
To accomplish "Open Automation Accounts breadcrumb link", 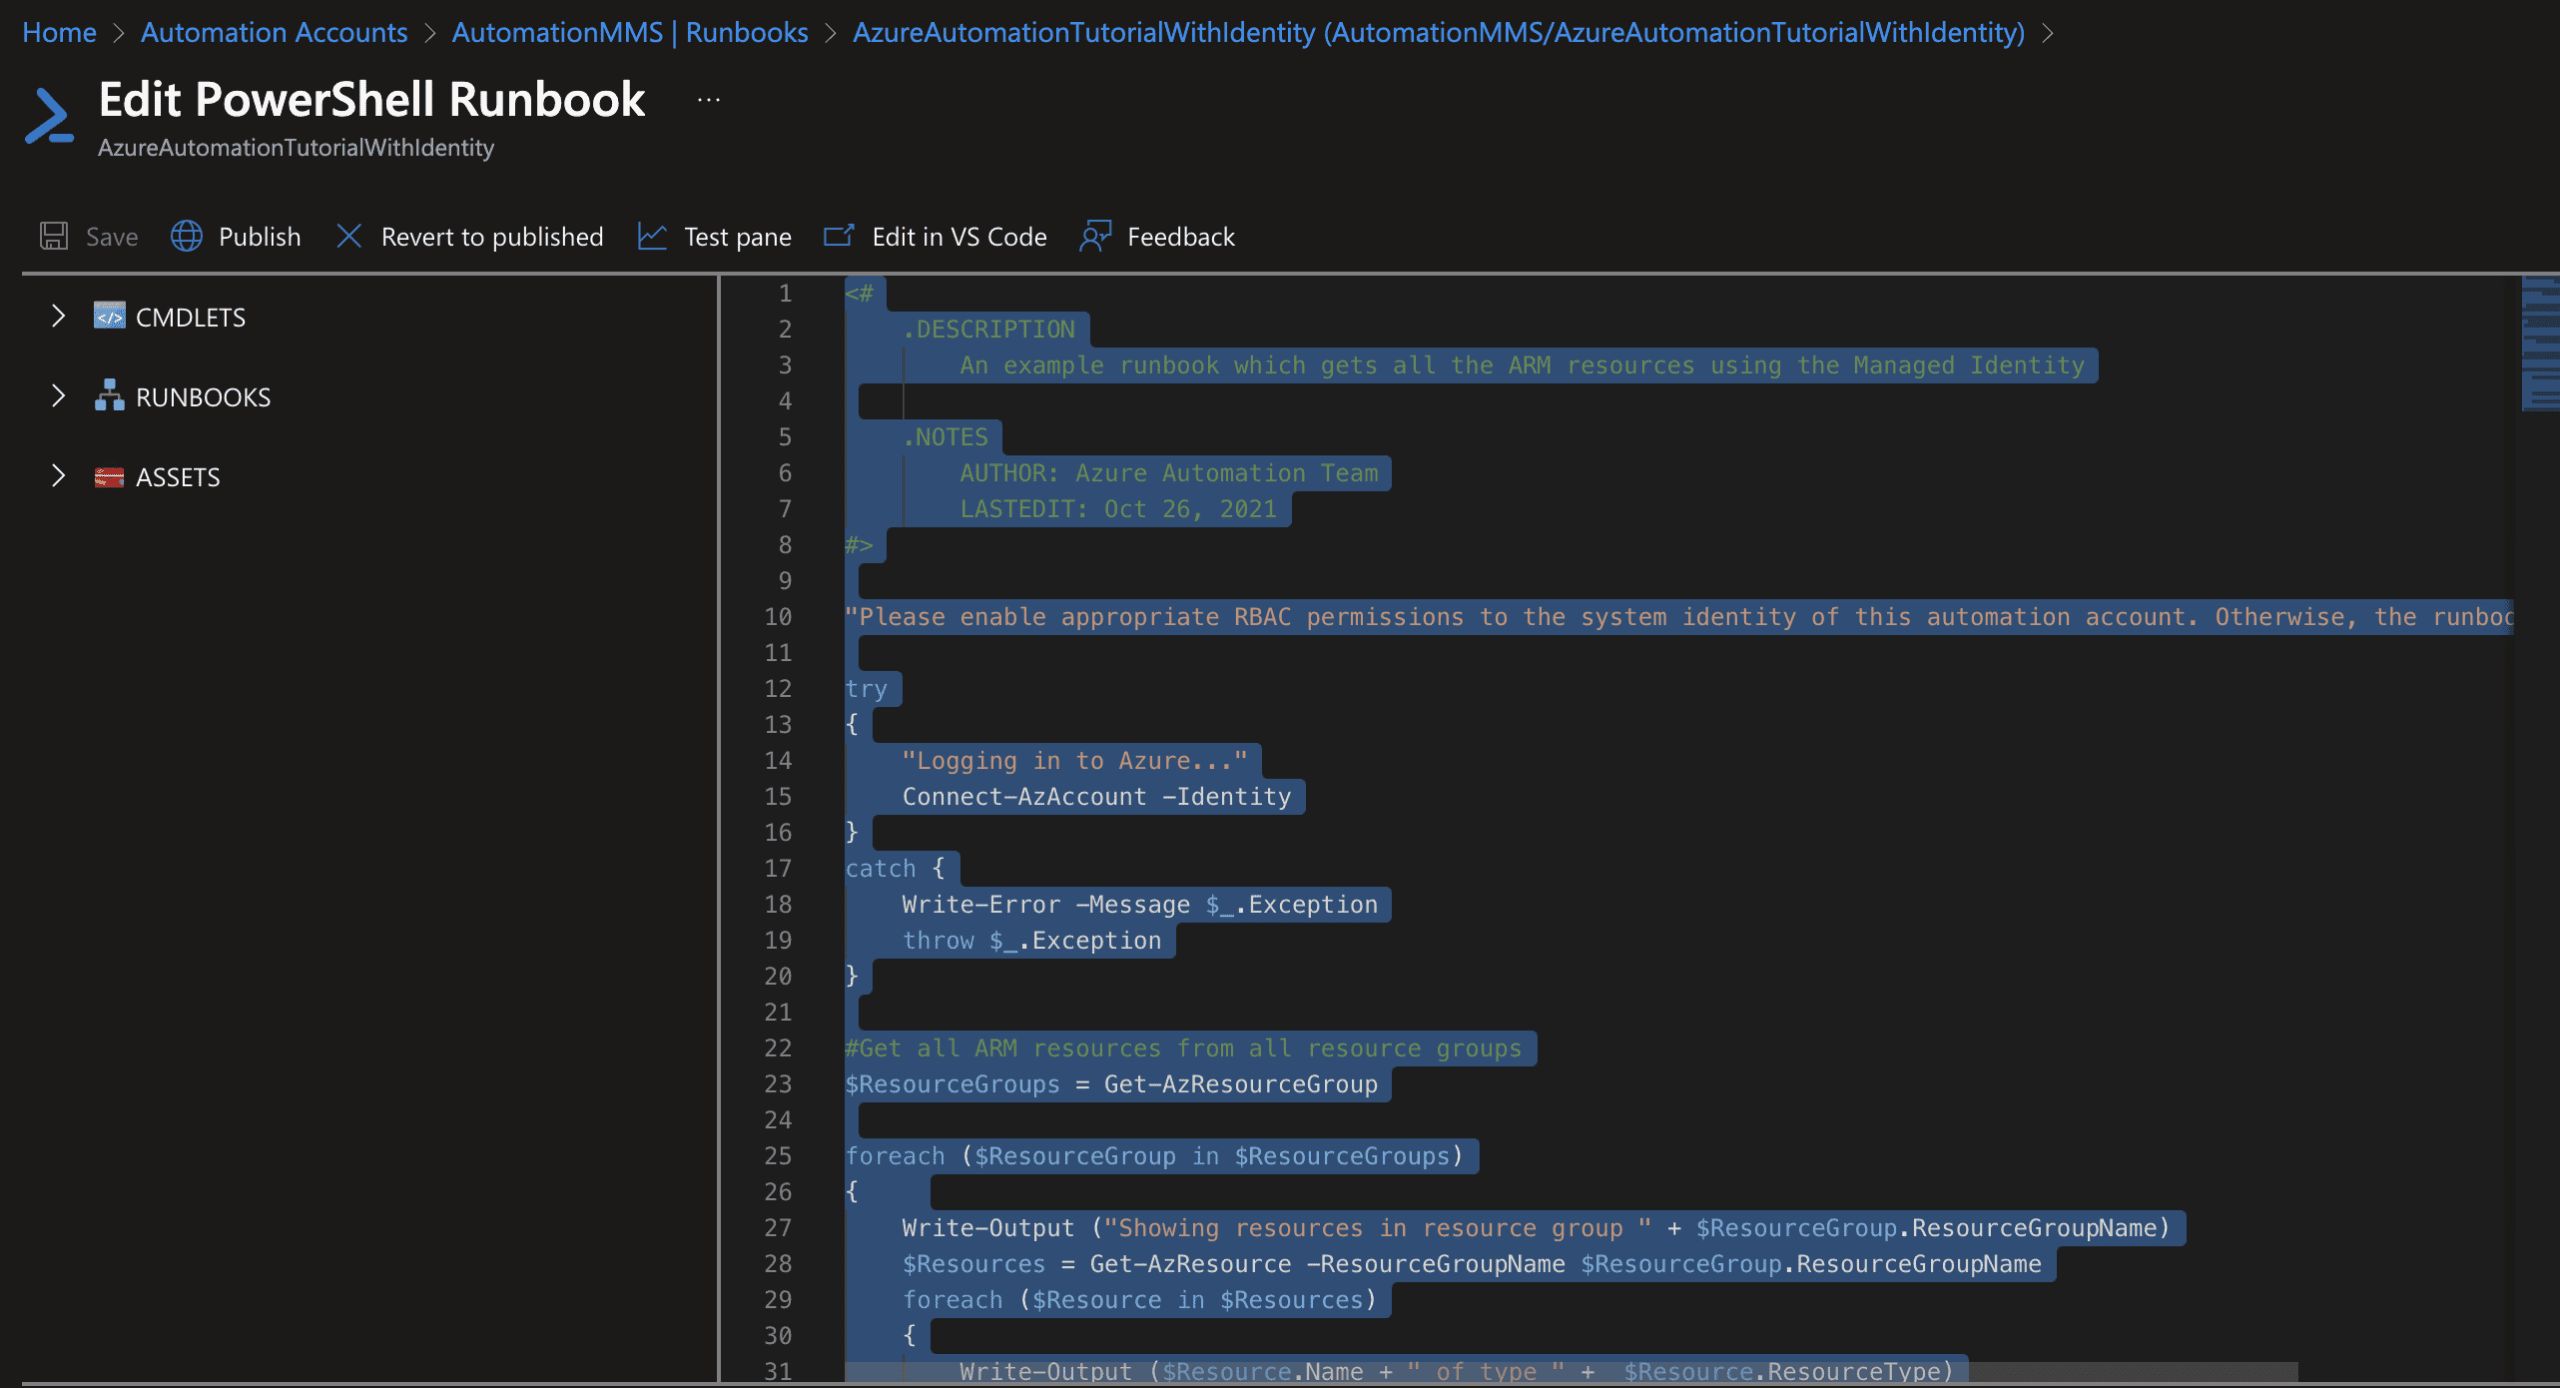I will coord(274,32).
